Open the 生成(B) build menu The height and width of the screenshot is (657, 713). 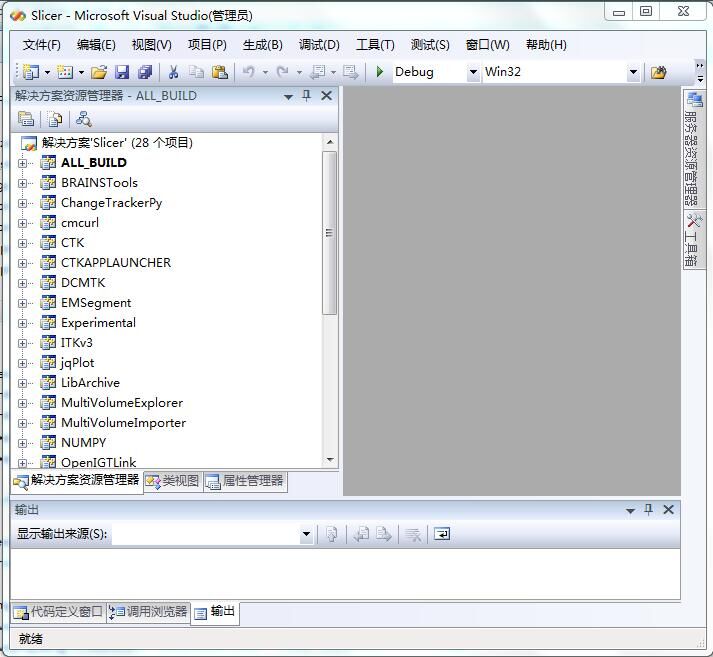point(262,45)
